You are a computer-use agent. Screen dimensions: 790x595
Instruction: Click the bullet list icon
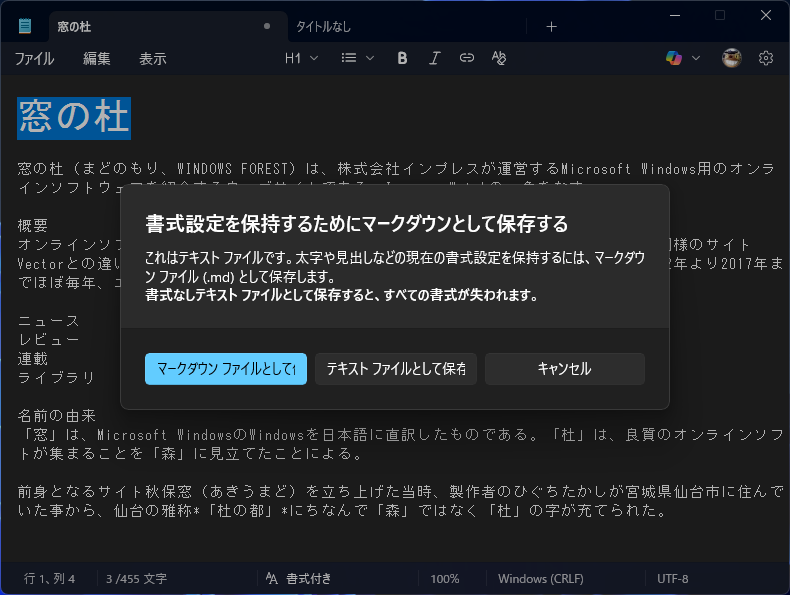(x=349, y=58)
